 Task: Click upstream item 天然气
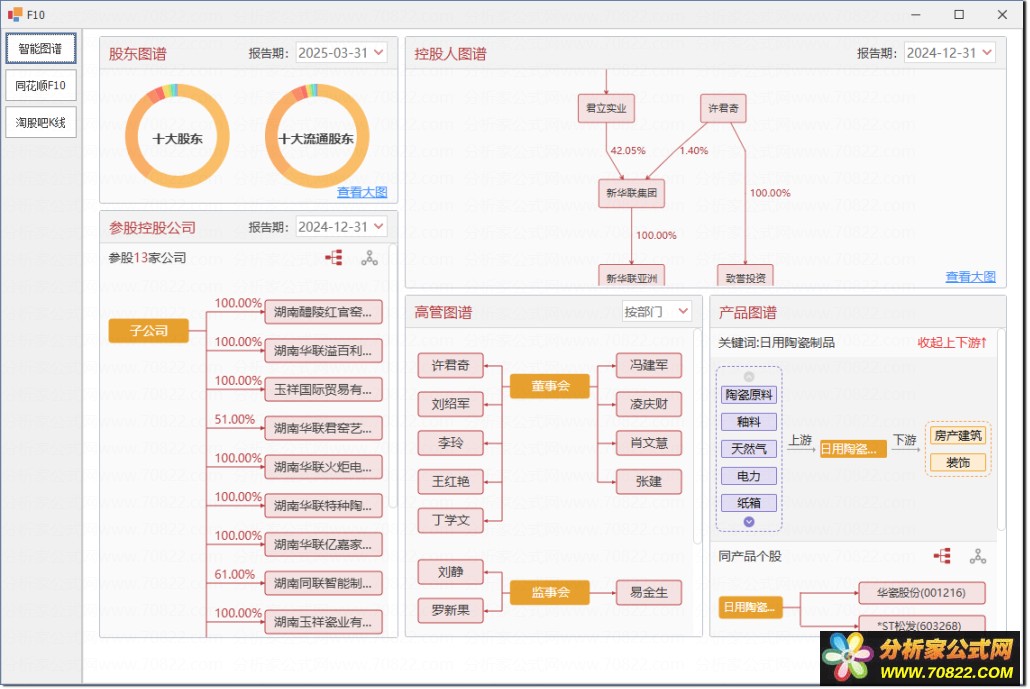pos(749,449)
